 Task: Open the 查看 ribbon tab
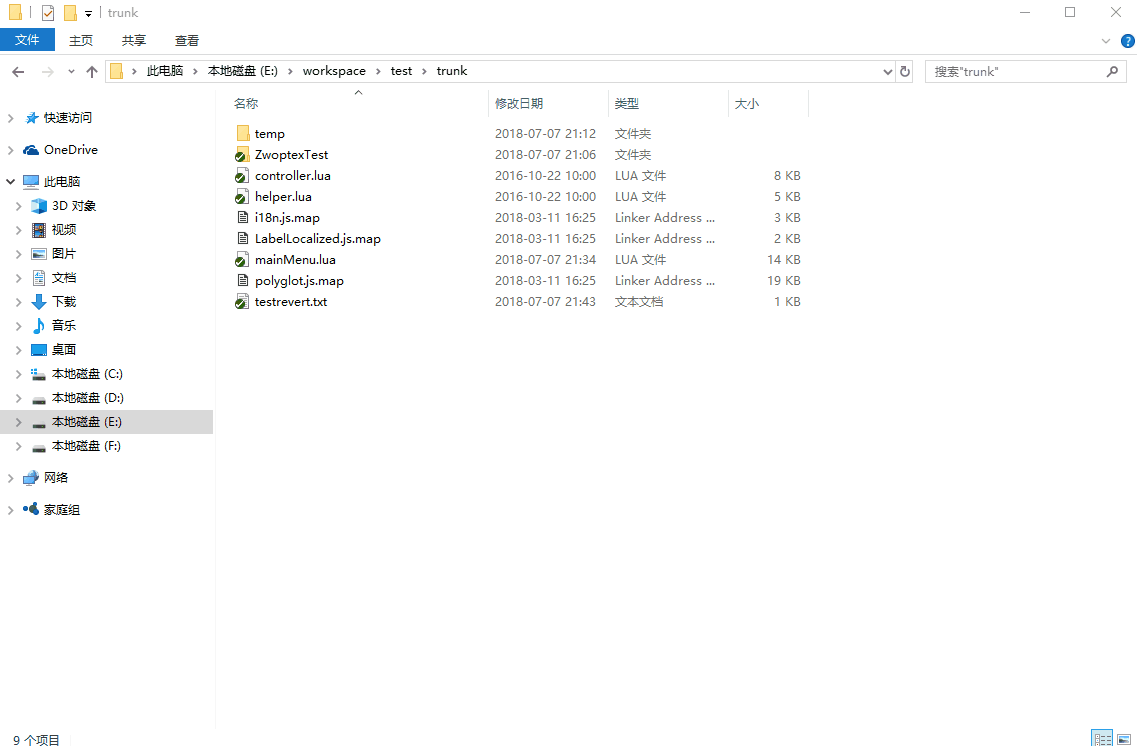coord(187,40)
